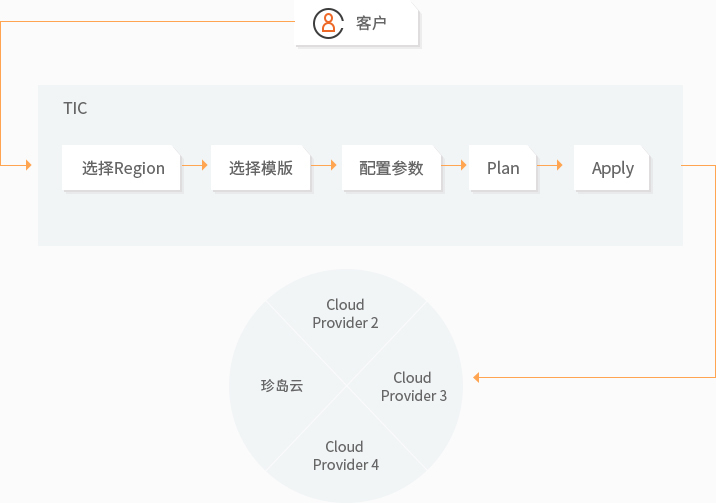
Task: Pick the Cloud Provider 3 segment
Action: pyautogui.click(x=413, y=386)
